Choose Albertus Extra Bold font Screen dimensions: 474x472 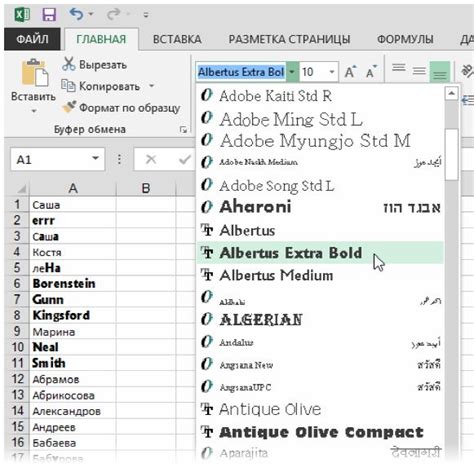click(x=320, y=253)
